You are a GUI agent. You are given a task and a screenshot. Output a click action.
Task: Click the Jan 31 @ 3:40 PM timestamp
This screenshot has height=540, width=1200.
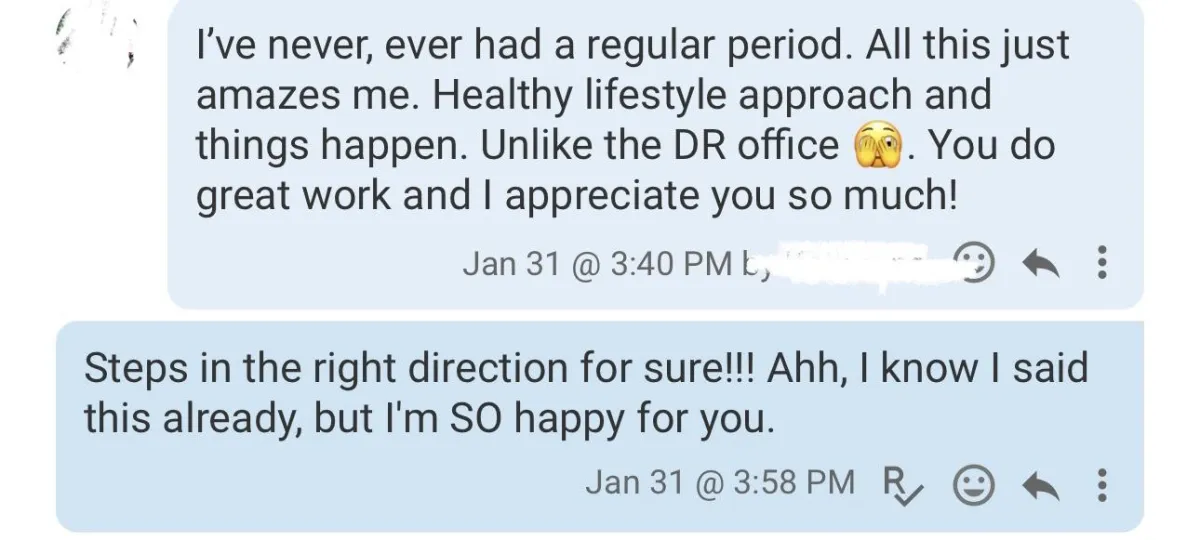point(598,263)
